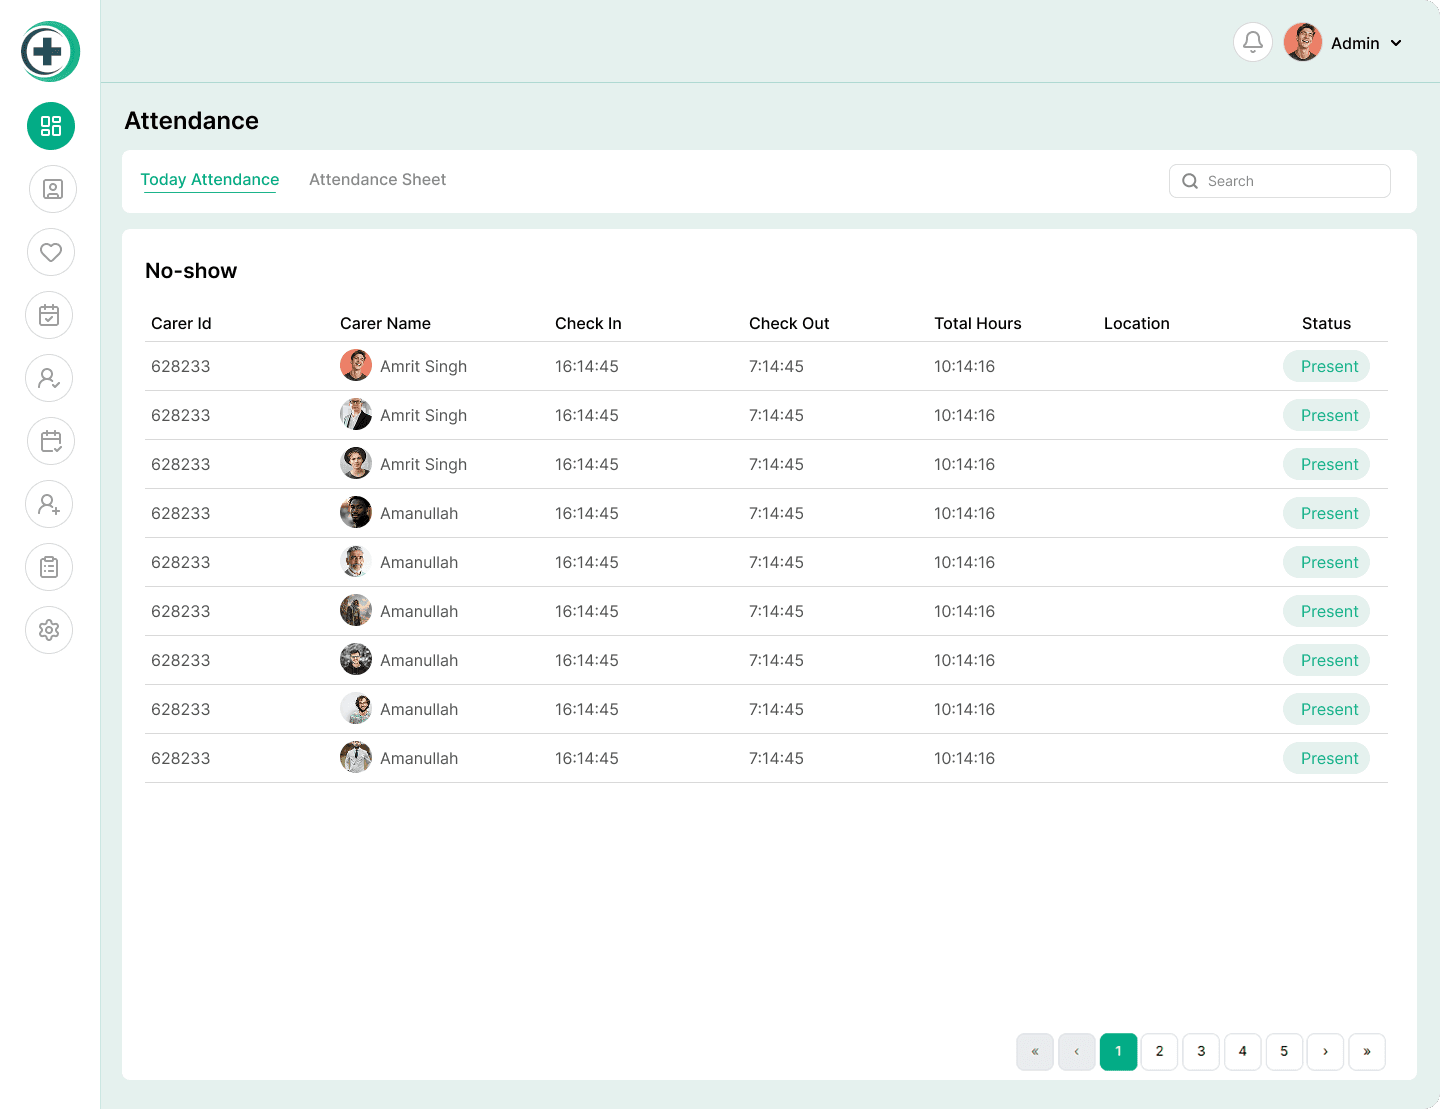Viewport: 1440px width, 1109px height.
Task: Click the Check In column header
Action: tap(588, 323)
